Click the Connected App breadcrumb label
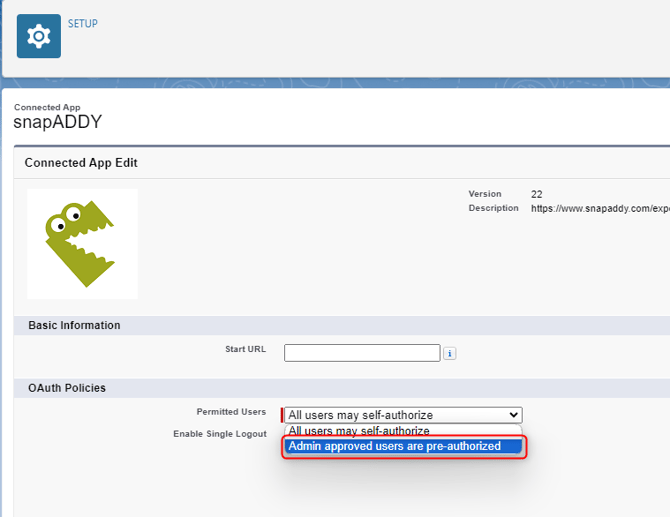This screenshot has height=517, width=670. 47,107
